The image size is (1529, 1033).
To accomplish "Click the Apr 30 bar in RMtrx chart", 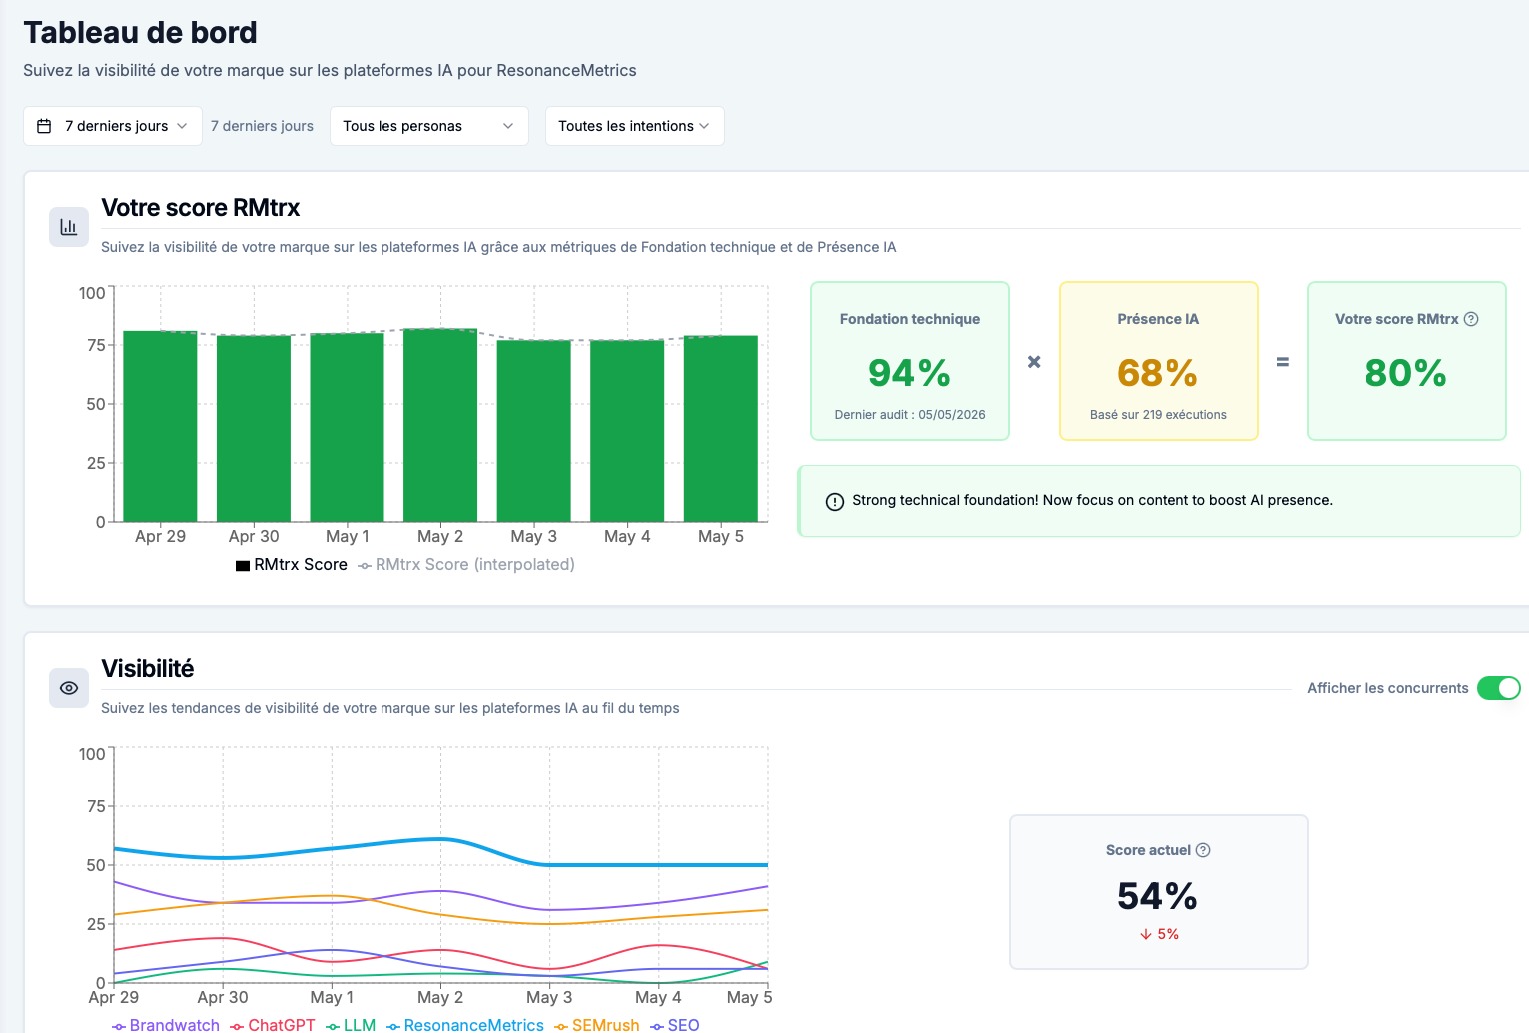I will 254,429.
